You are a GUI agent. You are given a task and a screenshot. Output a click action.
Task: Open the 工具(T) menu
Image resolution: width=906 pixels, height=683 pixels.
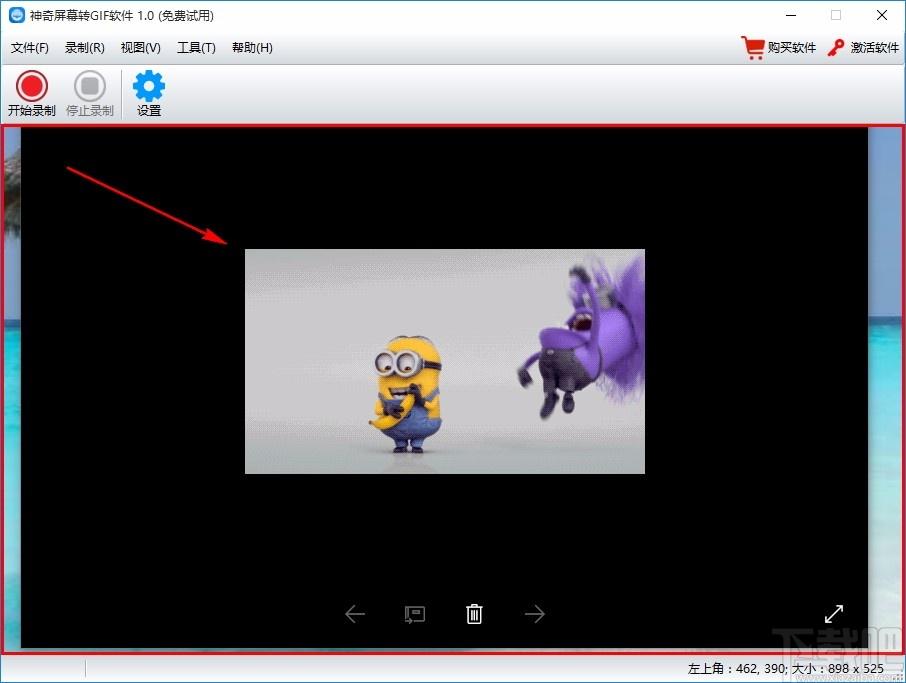point(196,48)
